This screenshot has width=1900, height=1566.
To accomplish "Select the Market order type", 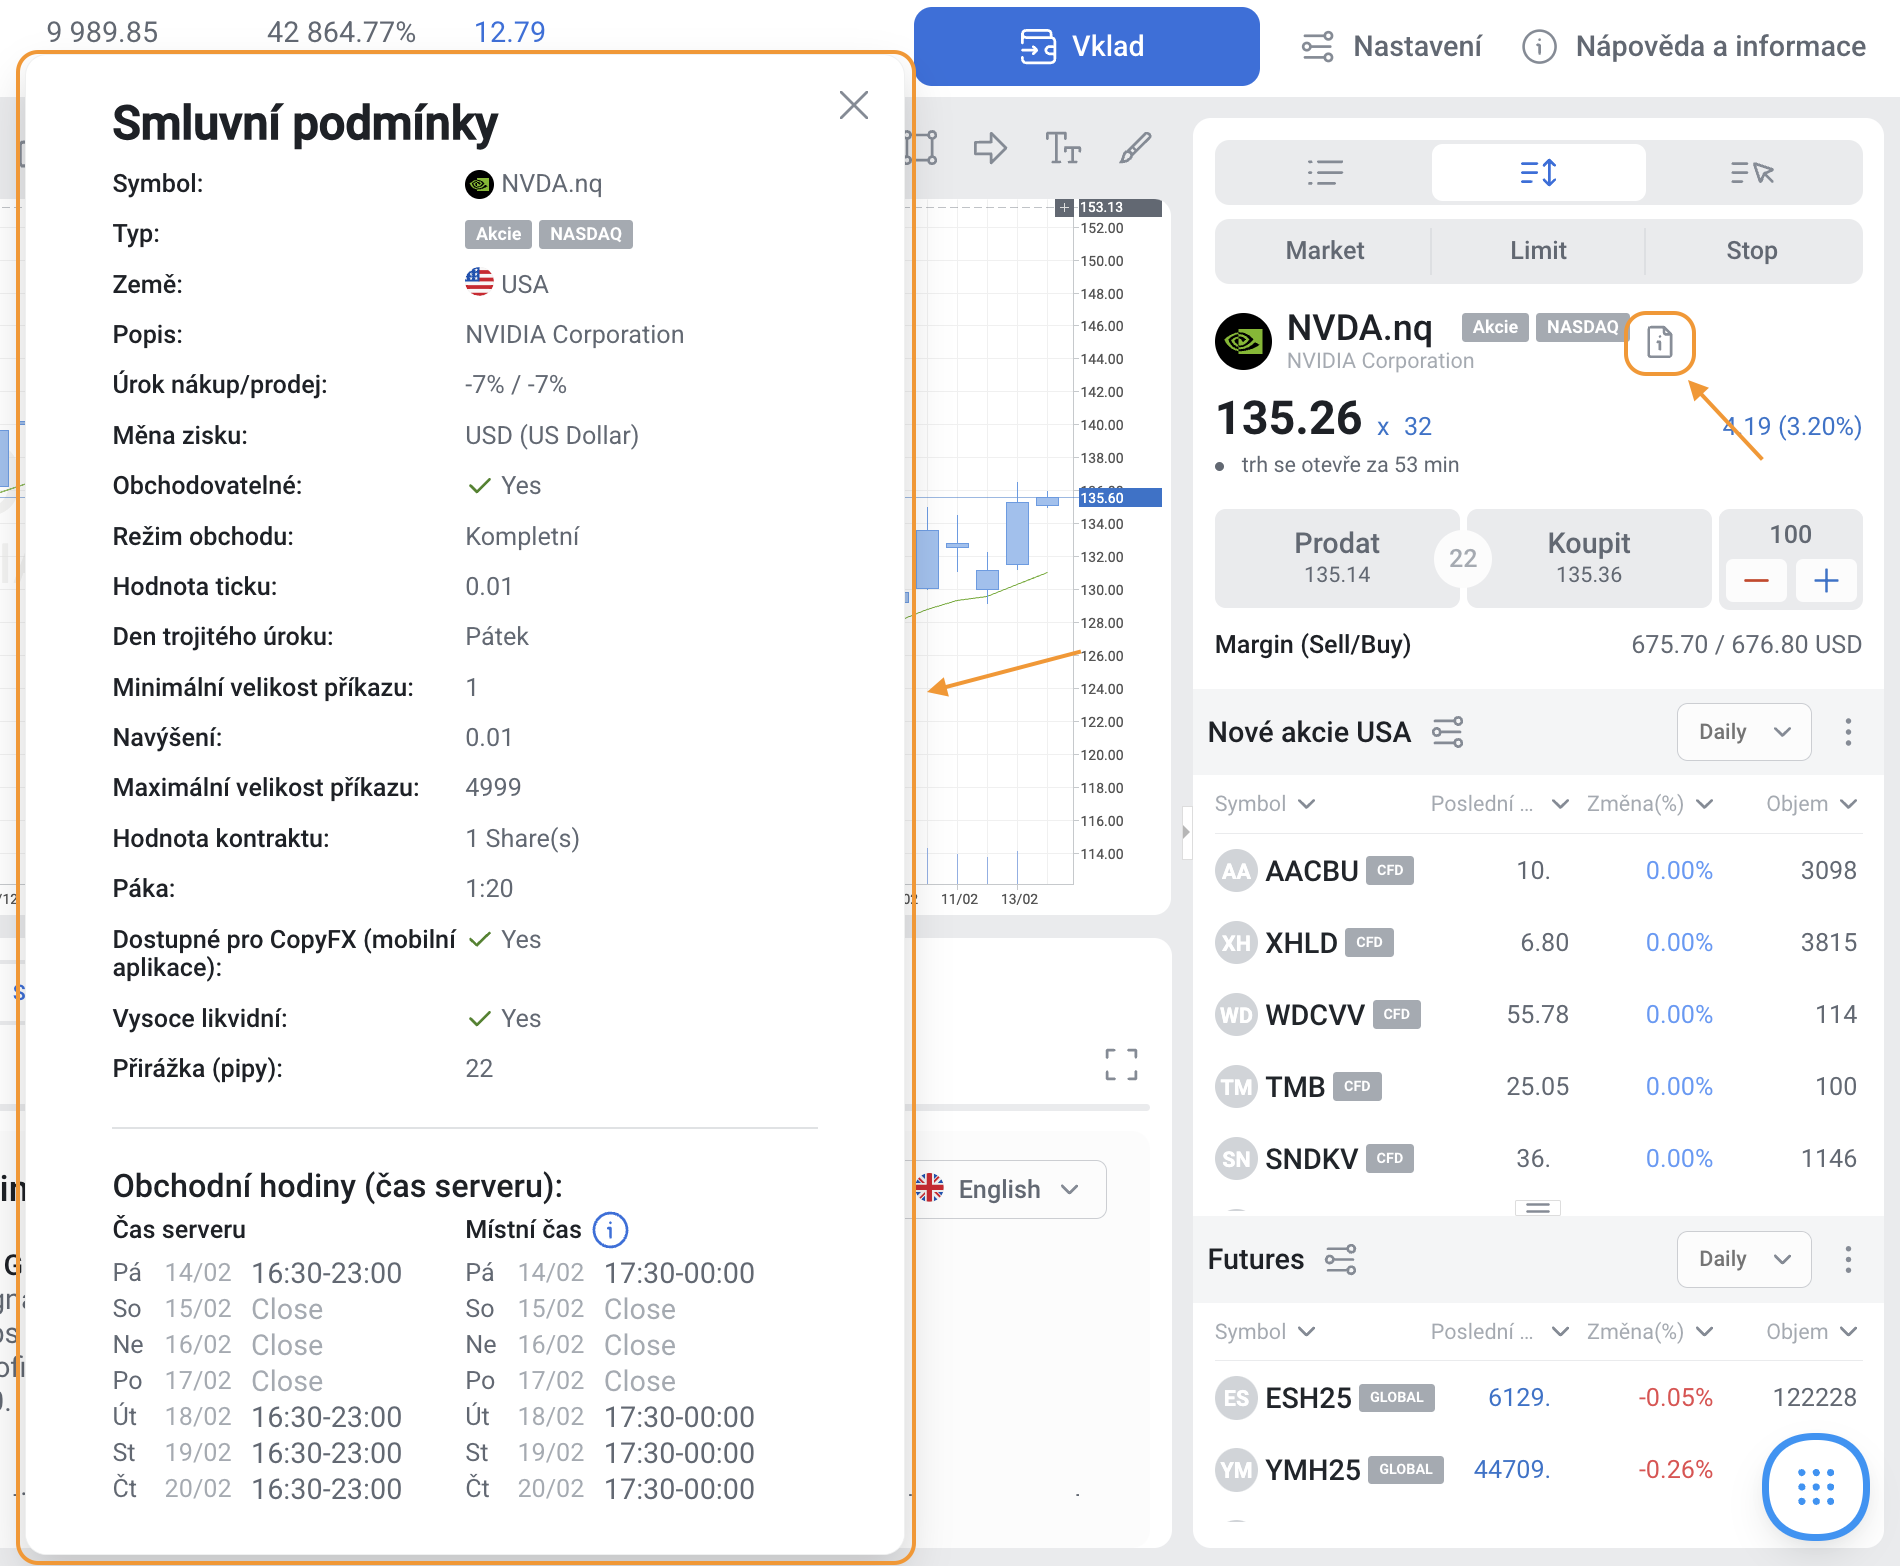I will (1324, 250).
